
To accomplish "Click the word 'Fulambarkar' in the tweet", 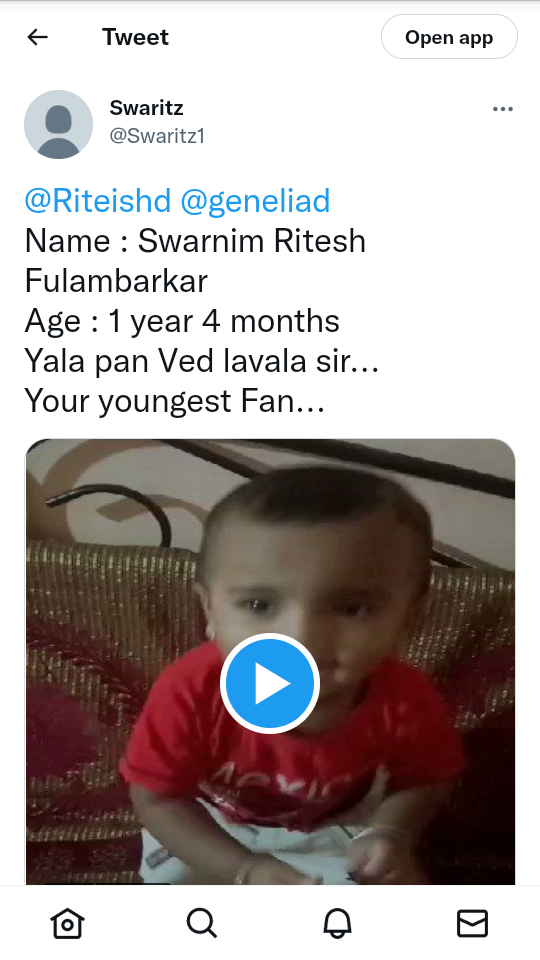I will point(116,281).
